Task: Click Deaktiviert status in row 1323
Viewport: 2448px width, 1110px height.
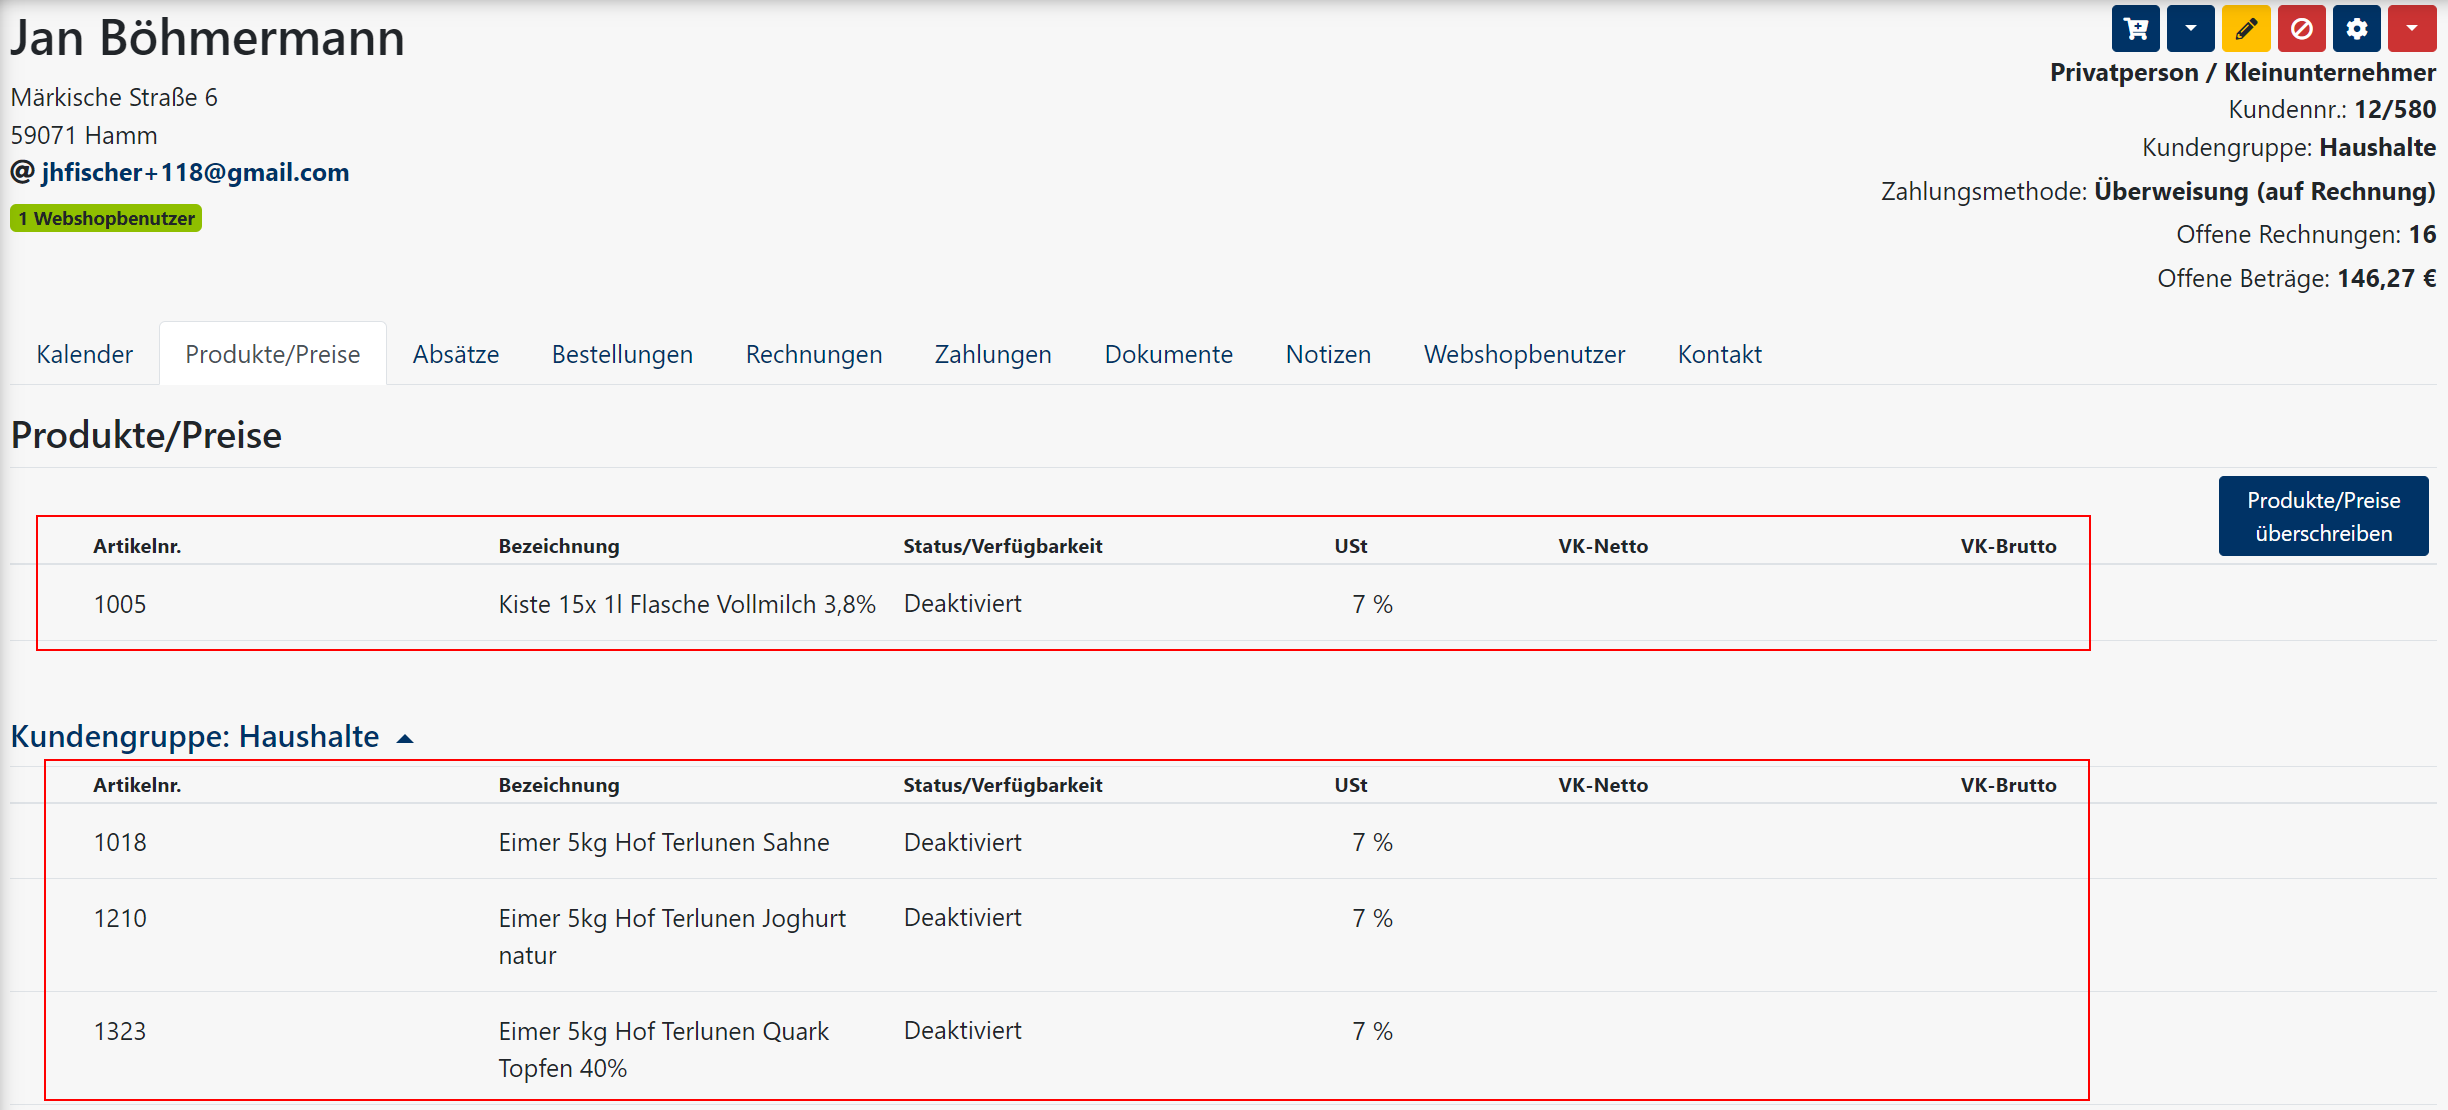Action: [963, 1030]
